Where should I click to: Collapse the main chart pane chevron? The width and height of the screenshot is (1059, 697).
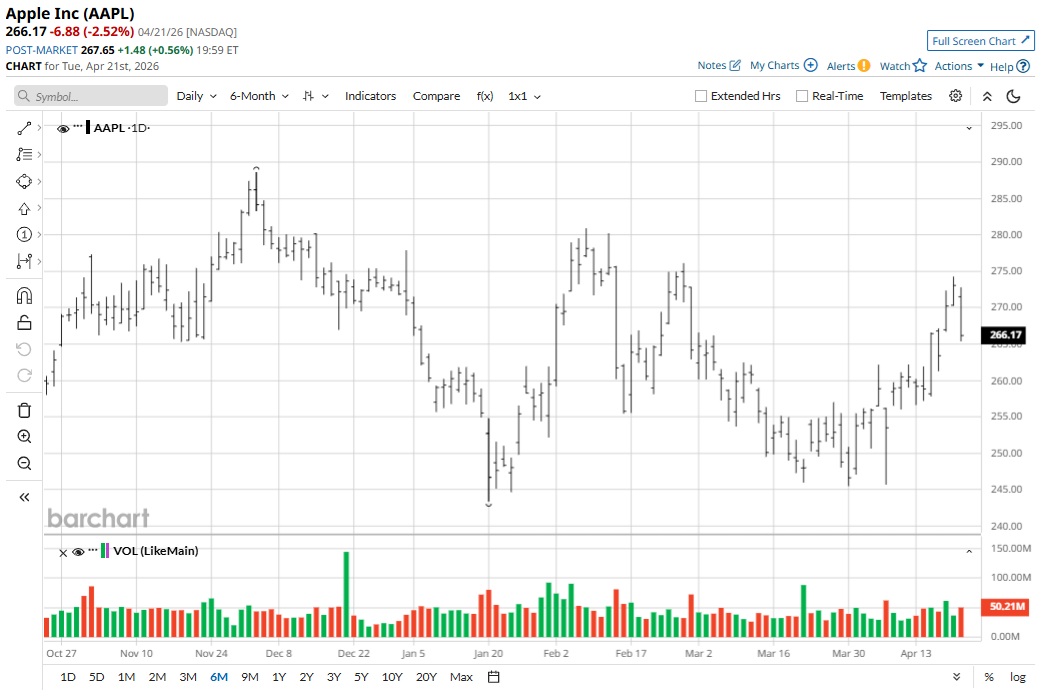(969, 128)
